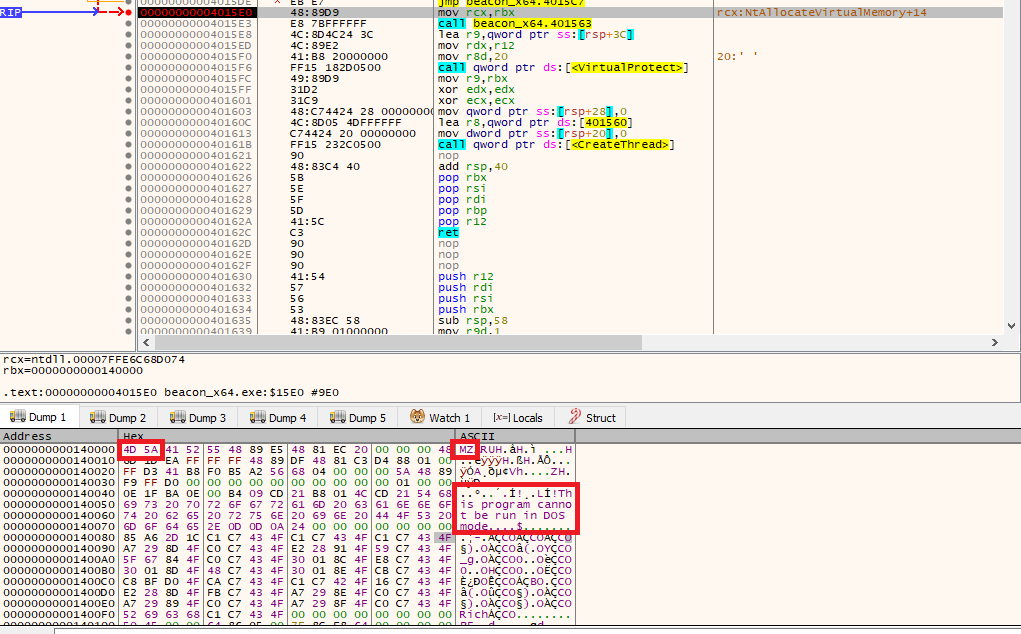Click the Dump 1 tab icon
This screenshot has width=1021, height=634.
coord(18,417)
